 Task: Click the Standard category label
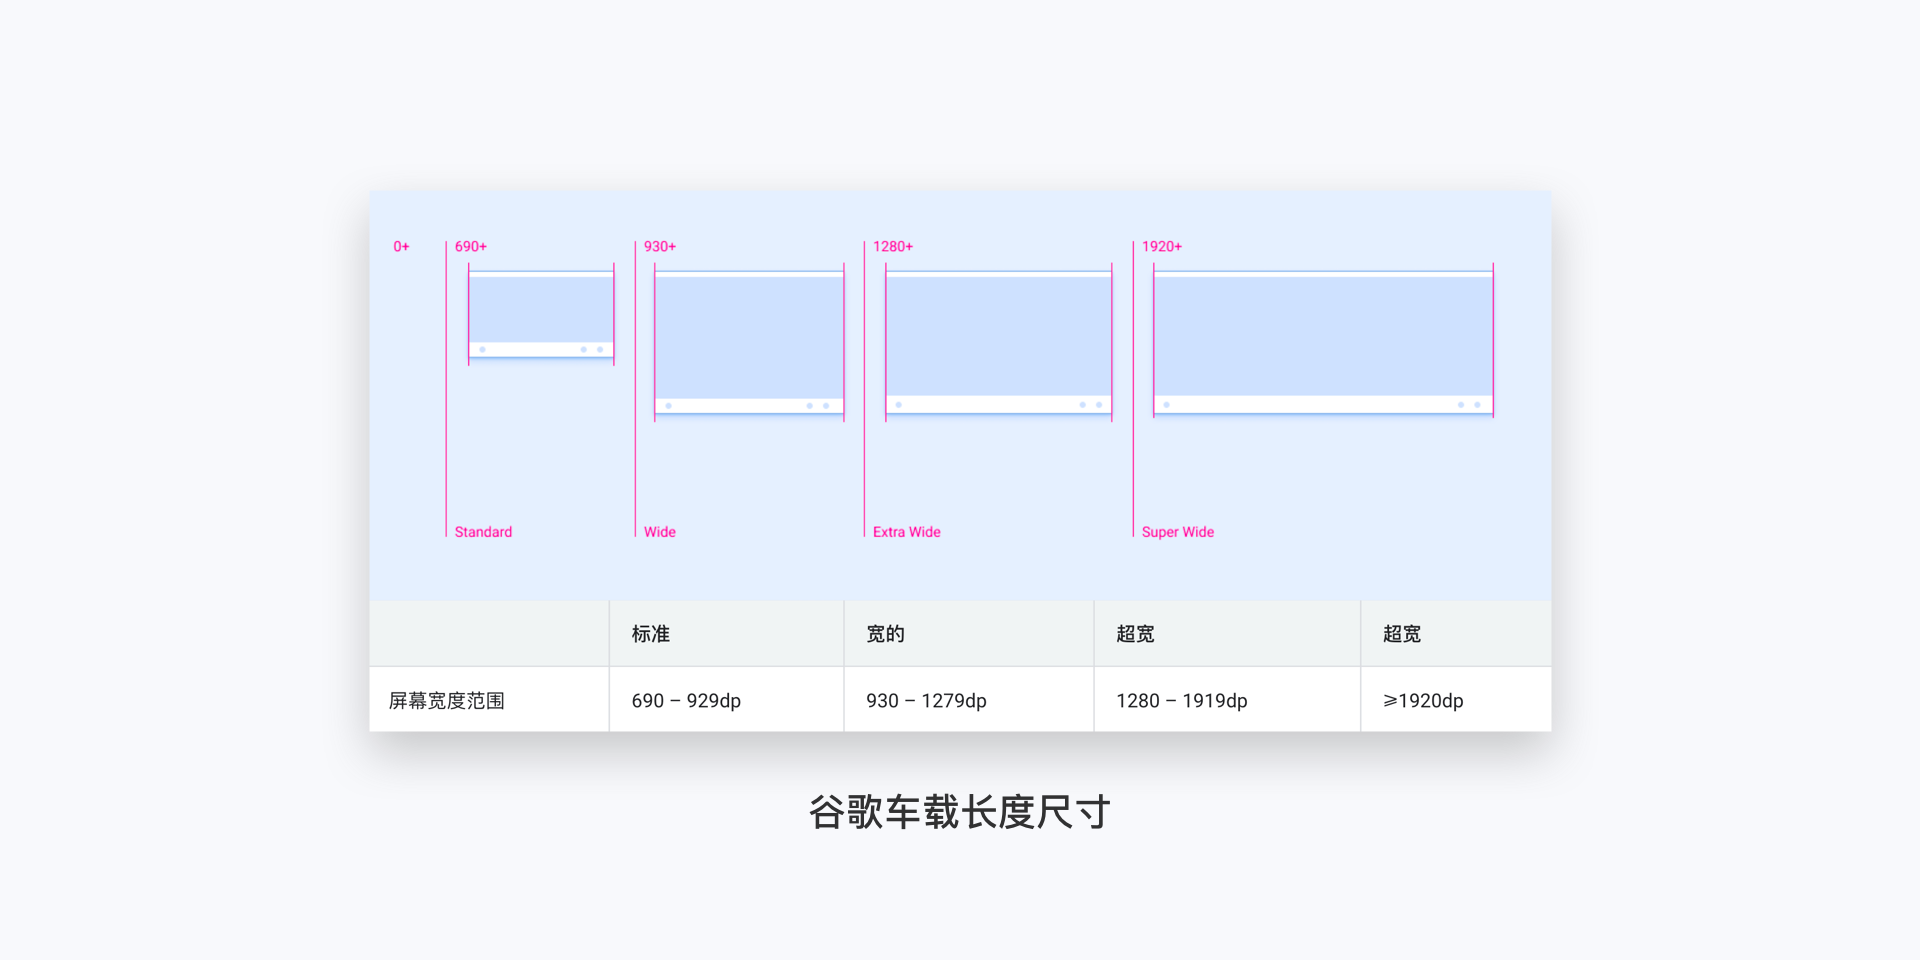pyautogui.click(x=483, y=532)
